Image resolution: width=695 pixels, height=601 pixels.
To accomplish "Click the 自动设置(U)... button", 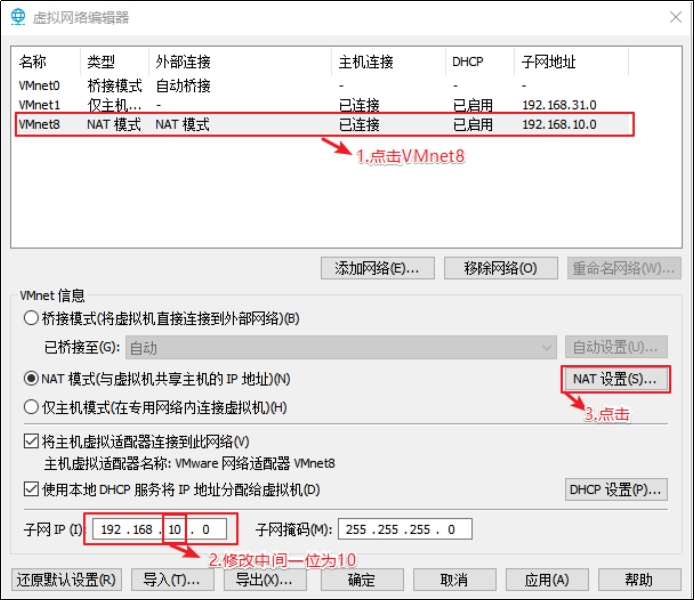I will 616,347.
